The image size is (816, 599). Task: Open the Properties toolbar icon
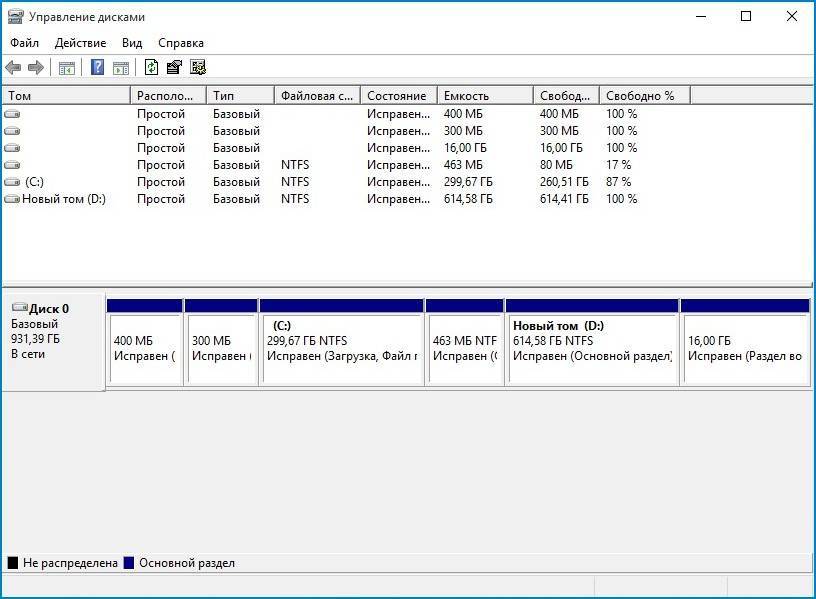(174, 68)
